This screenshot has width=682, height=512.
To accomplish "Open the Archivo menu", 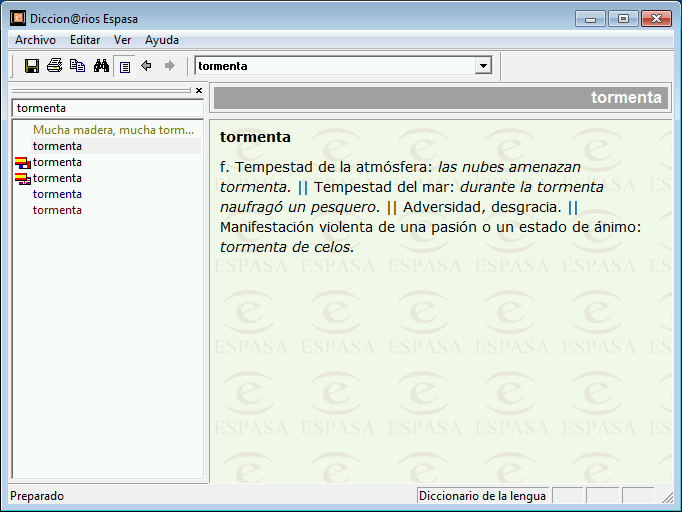I will coord(35,40).
